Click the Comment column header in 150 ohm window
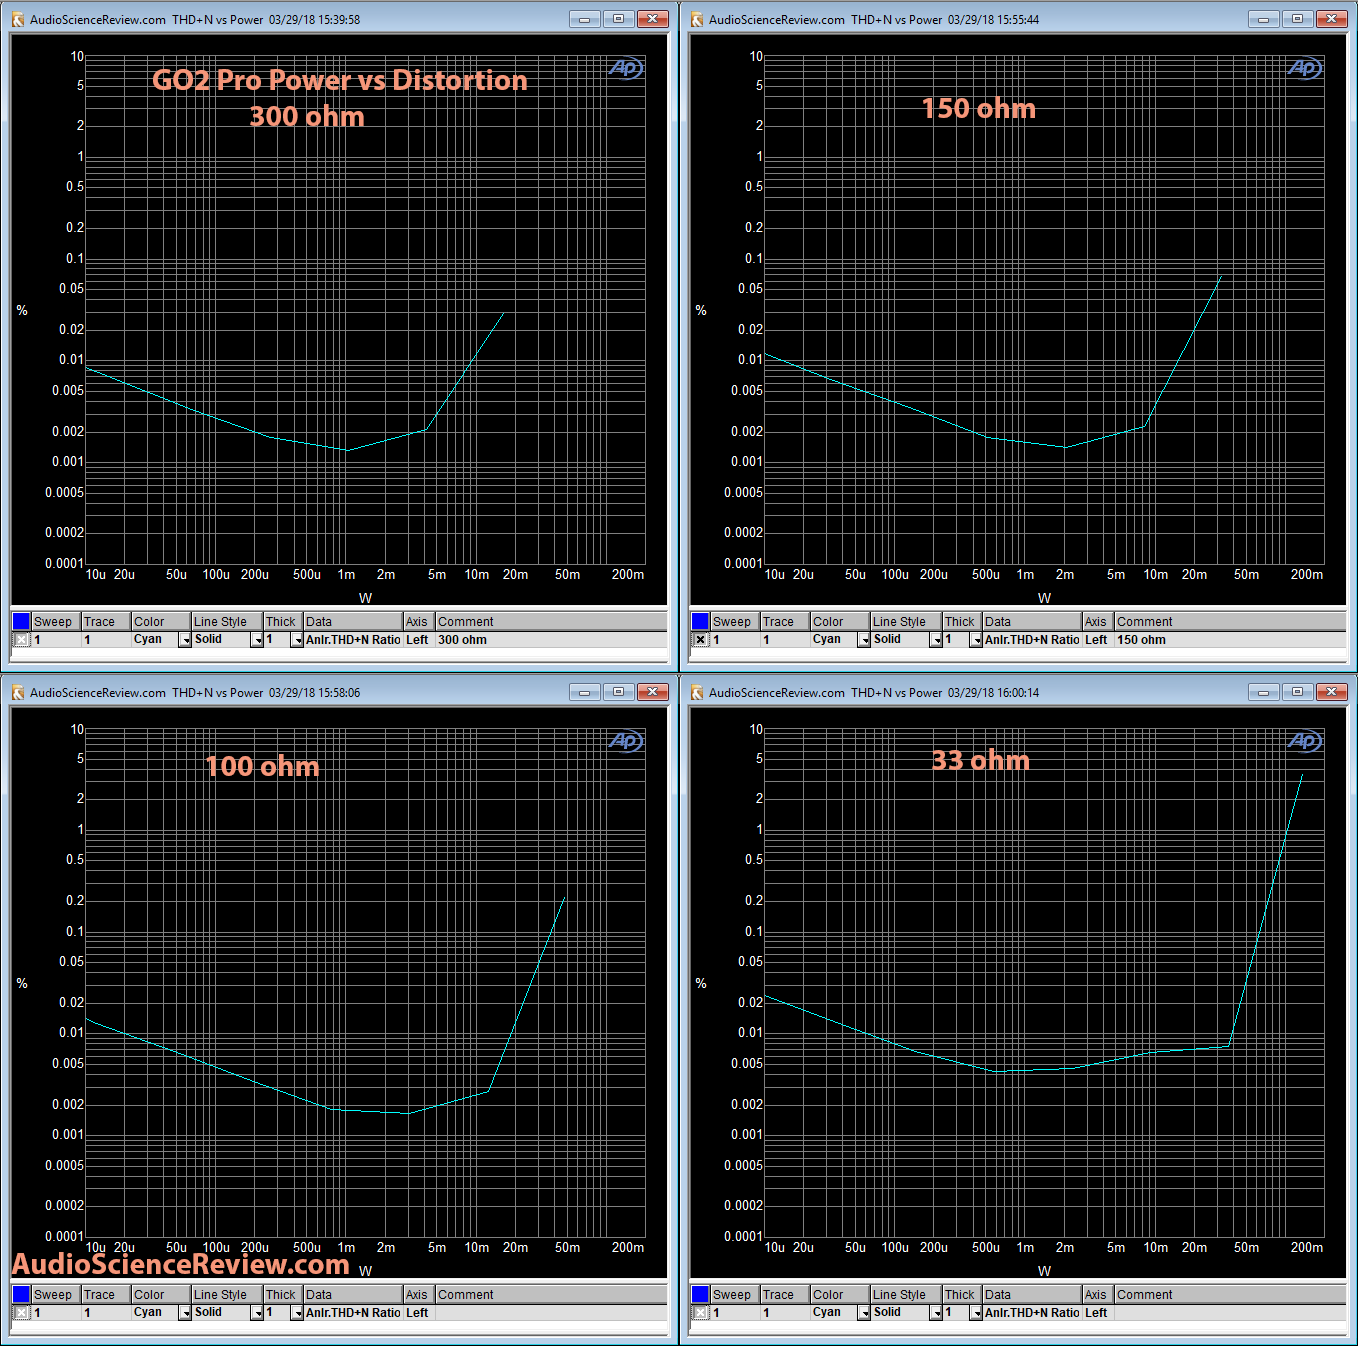This screenshot has width=1358, height=1346. point(1230,622)
